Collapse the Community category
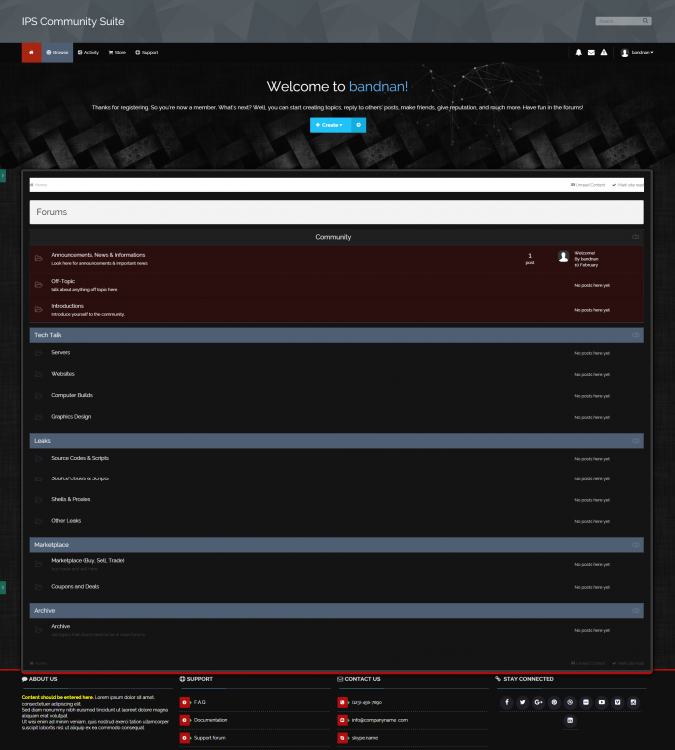Image resolution: width=675 pixels, height=750 pixels. click(x=636, y=237)
